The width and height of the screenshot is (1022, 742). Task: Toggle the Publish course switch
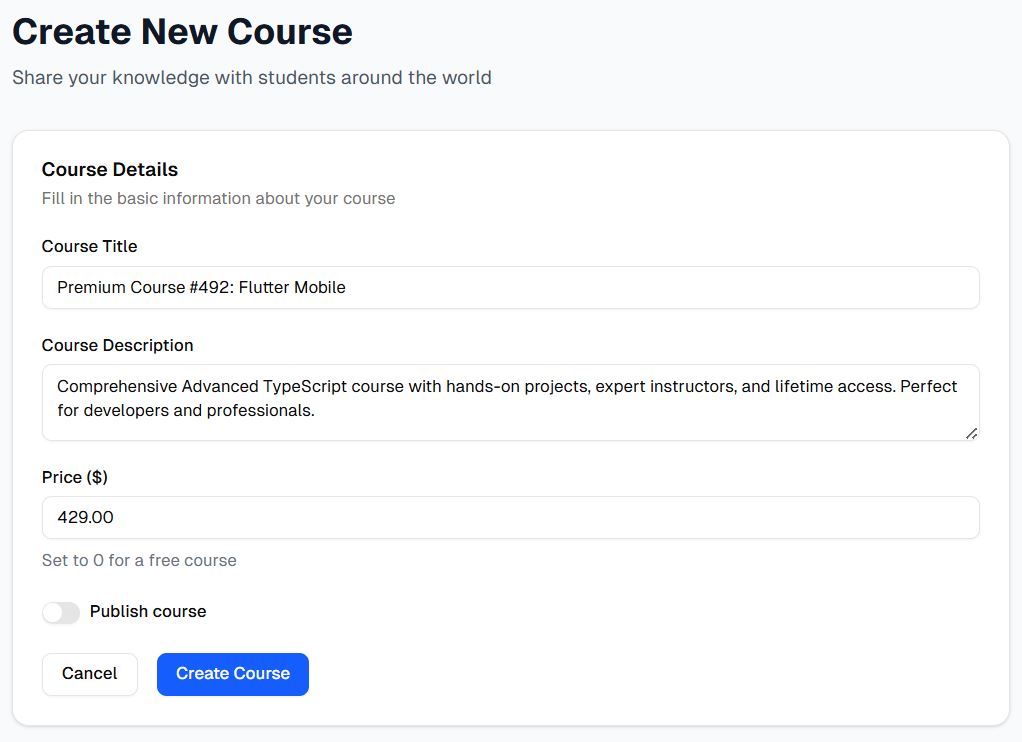tap(61, 613)
